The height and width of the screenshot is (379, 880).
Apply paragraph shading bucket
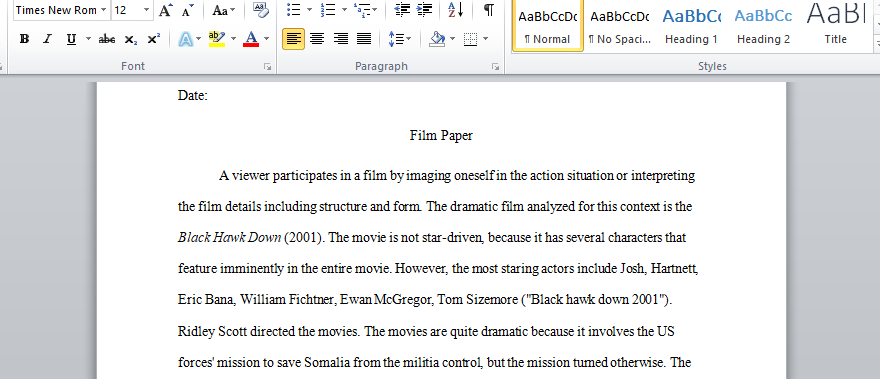tap(437, 39)
